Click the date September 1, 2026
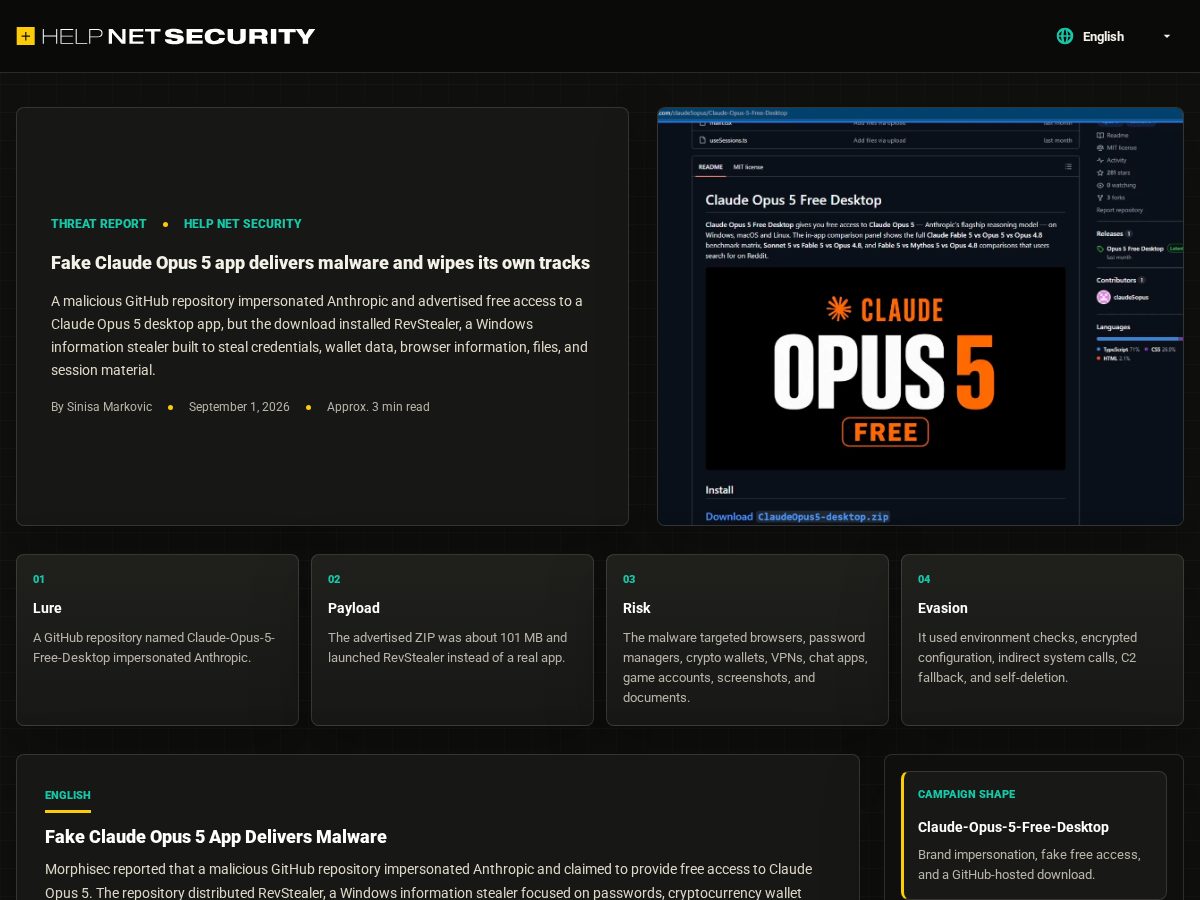This screenshot has width=1200, height=900. [x=239, y=407]
